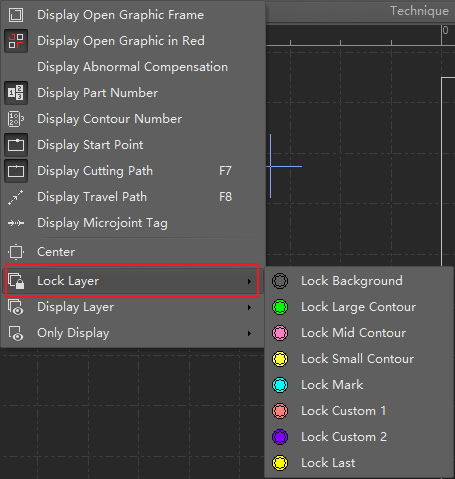
Task: Select Display Abnormal Compensation menu entry
Action: [133, 67]
